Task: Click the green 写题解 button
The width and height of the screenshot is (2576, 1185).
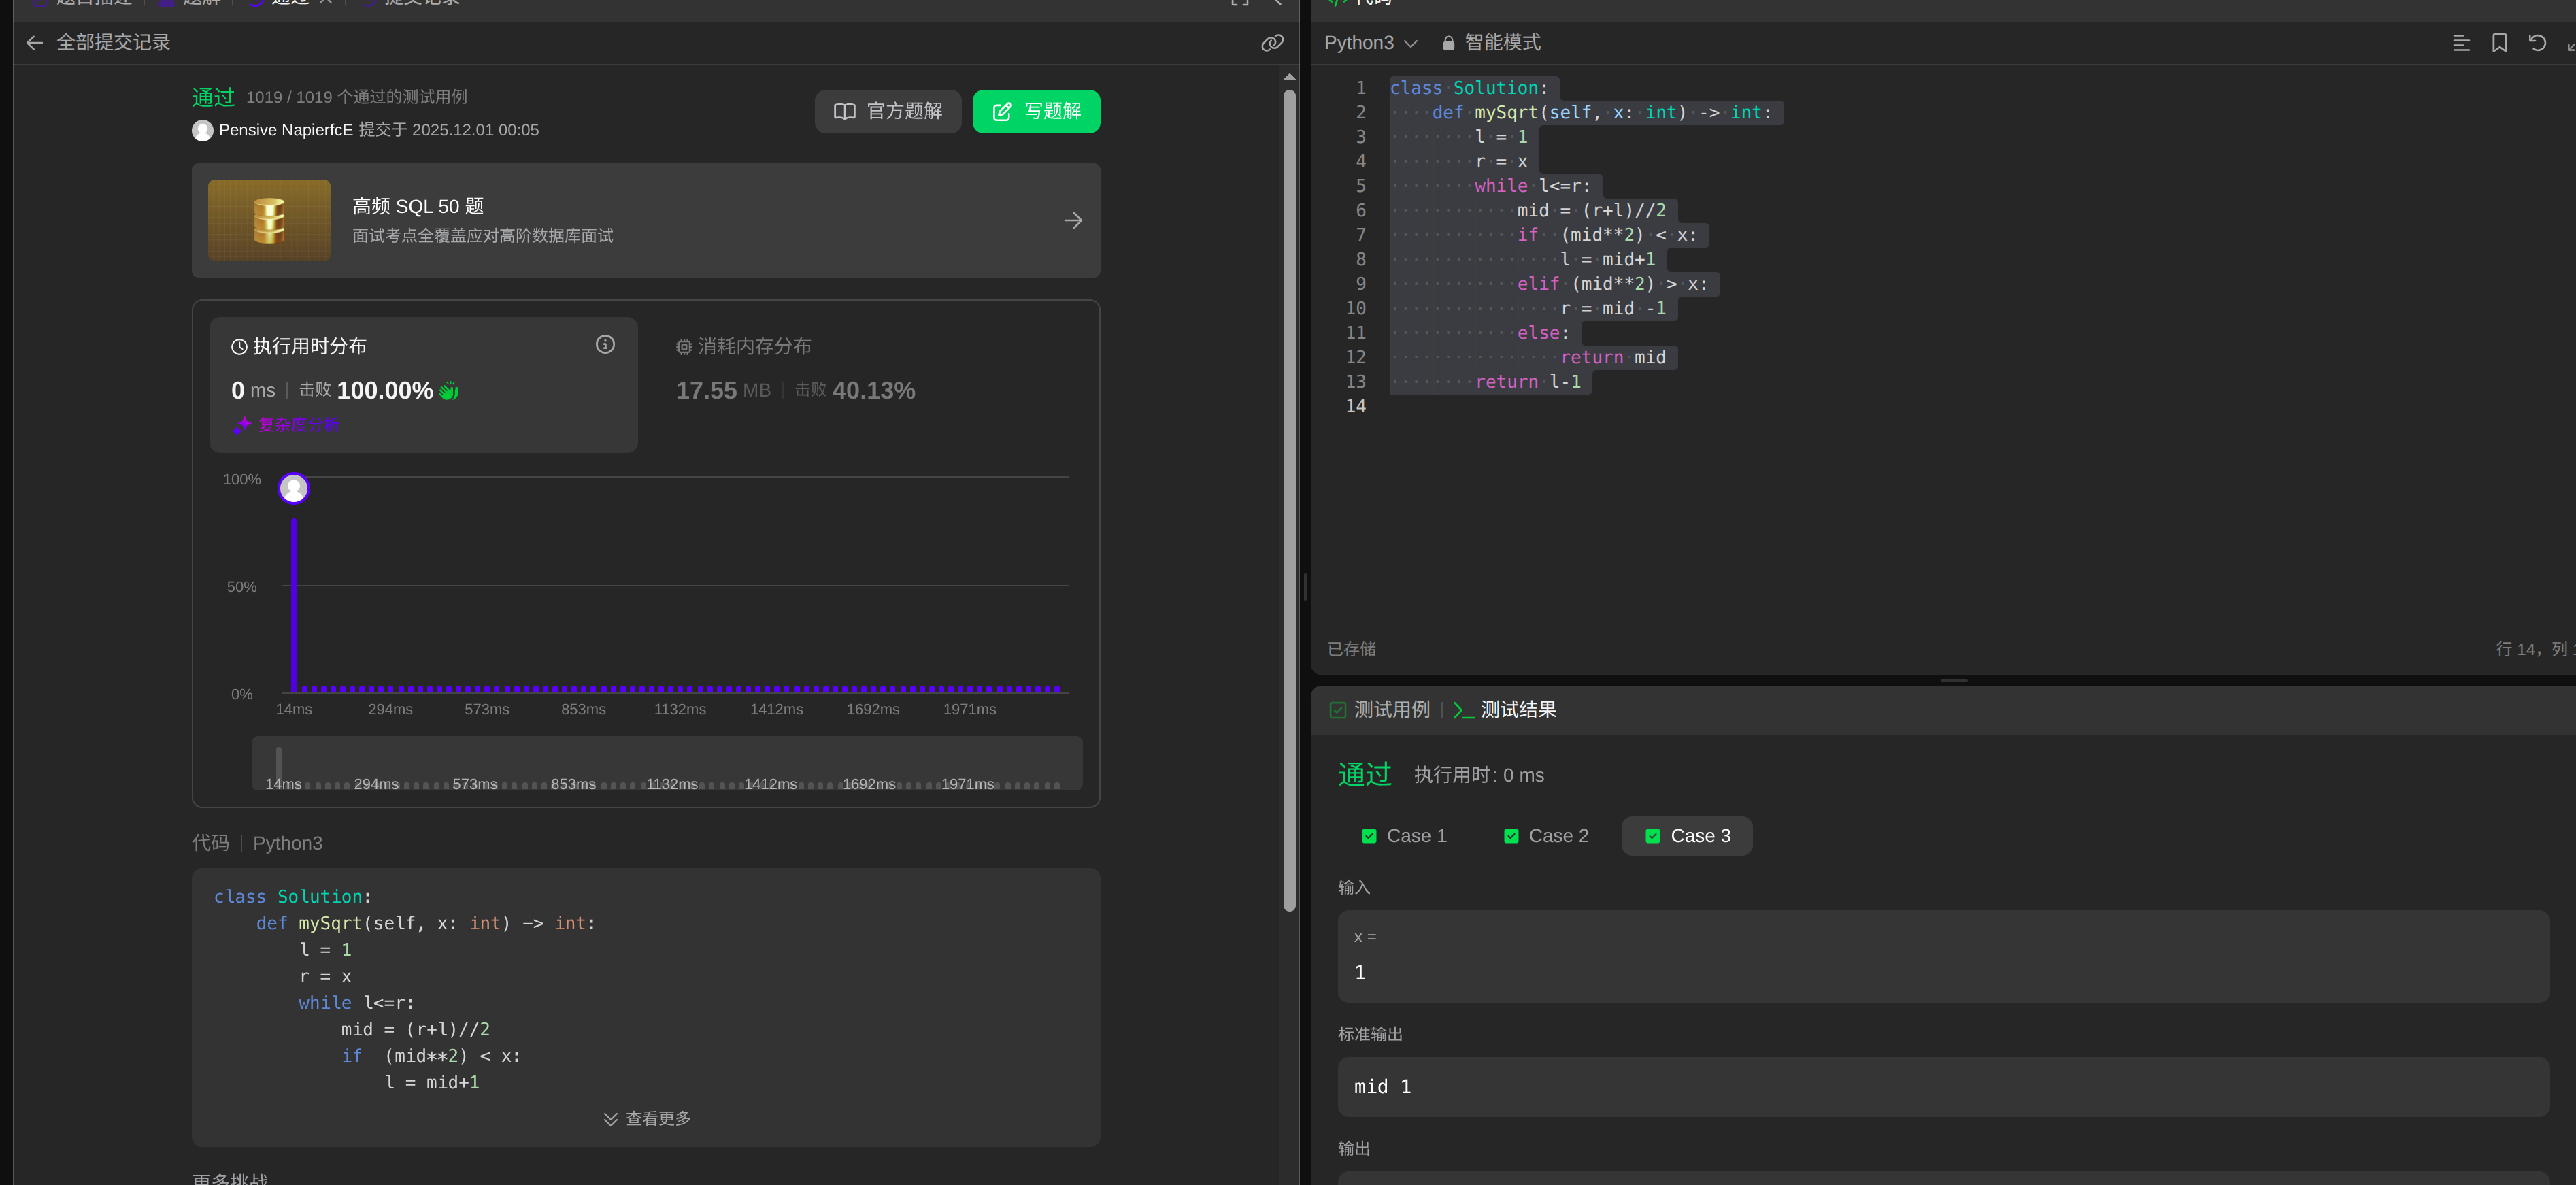Action: (x=1036, y=111)
